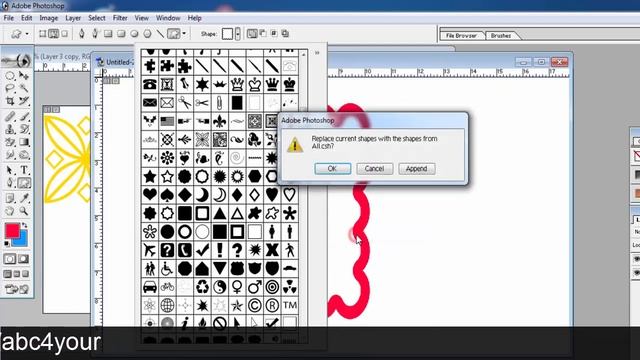This screenshot has height=360, width=640.
Task: Select the Lasso tool
Action: (10, 88)
